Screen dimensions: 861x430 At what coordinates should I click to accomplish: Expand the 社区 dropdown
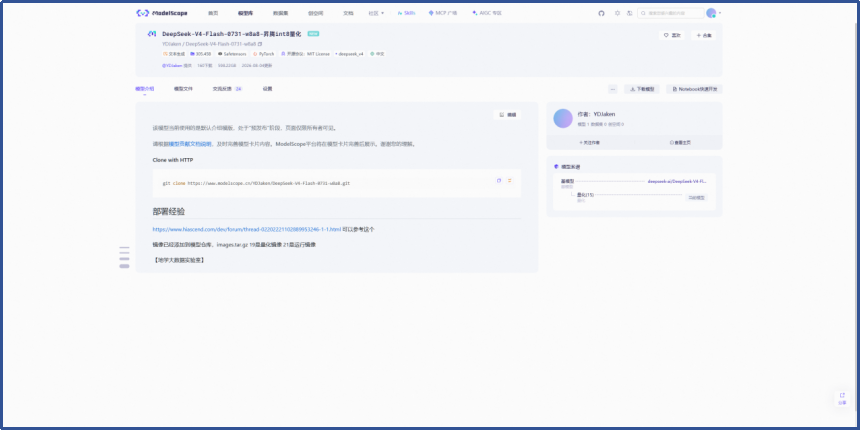pos(376,13)
